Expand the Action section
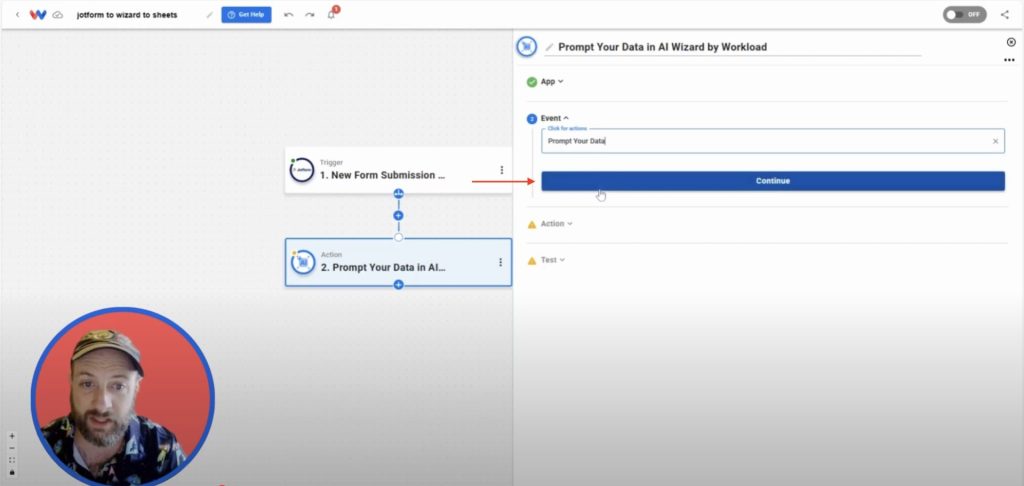 point(556,224)
